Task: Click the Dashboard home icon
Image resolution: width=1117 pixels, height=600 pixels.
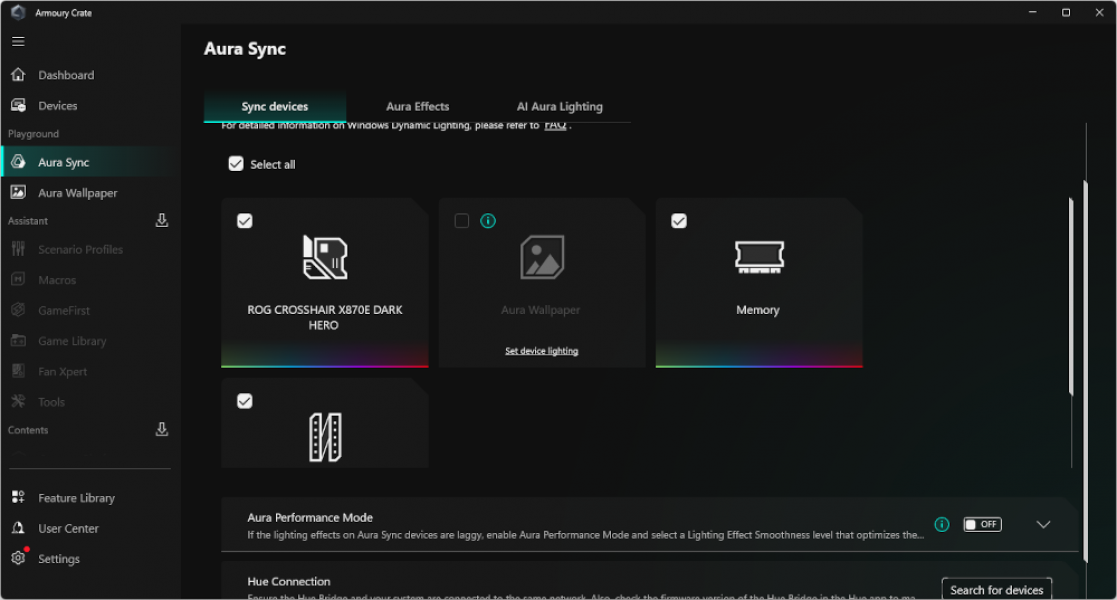Action: 18,74
